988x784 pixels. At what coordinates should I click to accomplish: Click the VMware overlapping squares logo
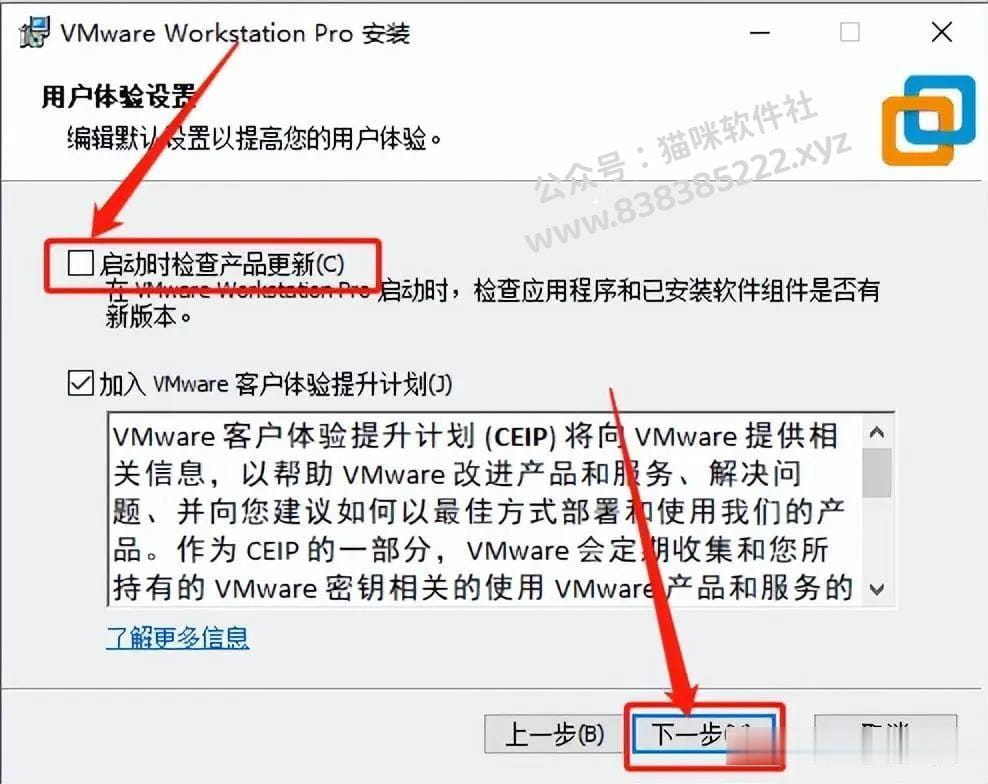click(x=928, y=120)
